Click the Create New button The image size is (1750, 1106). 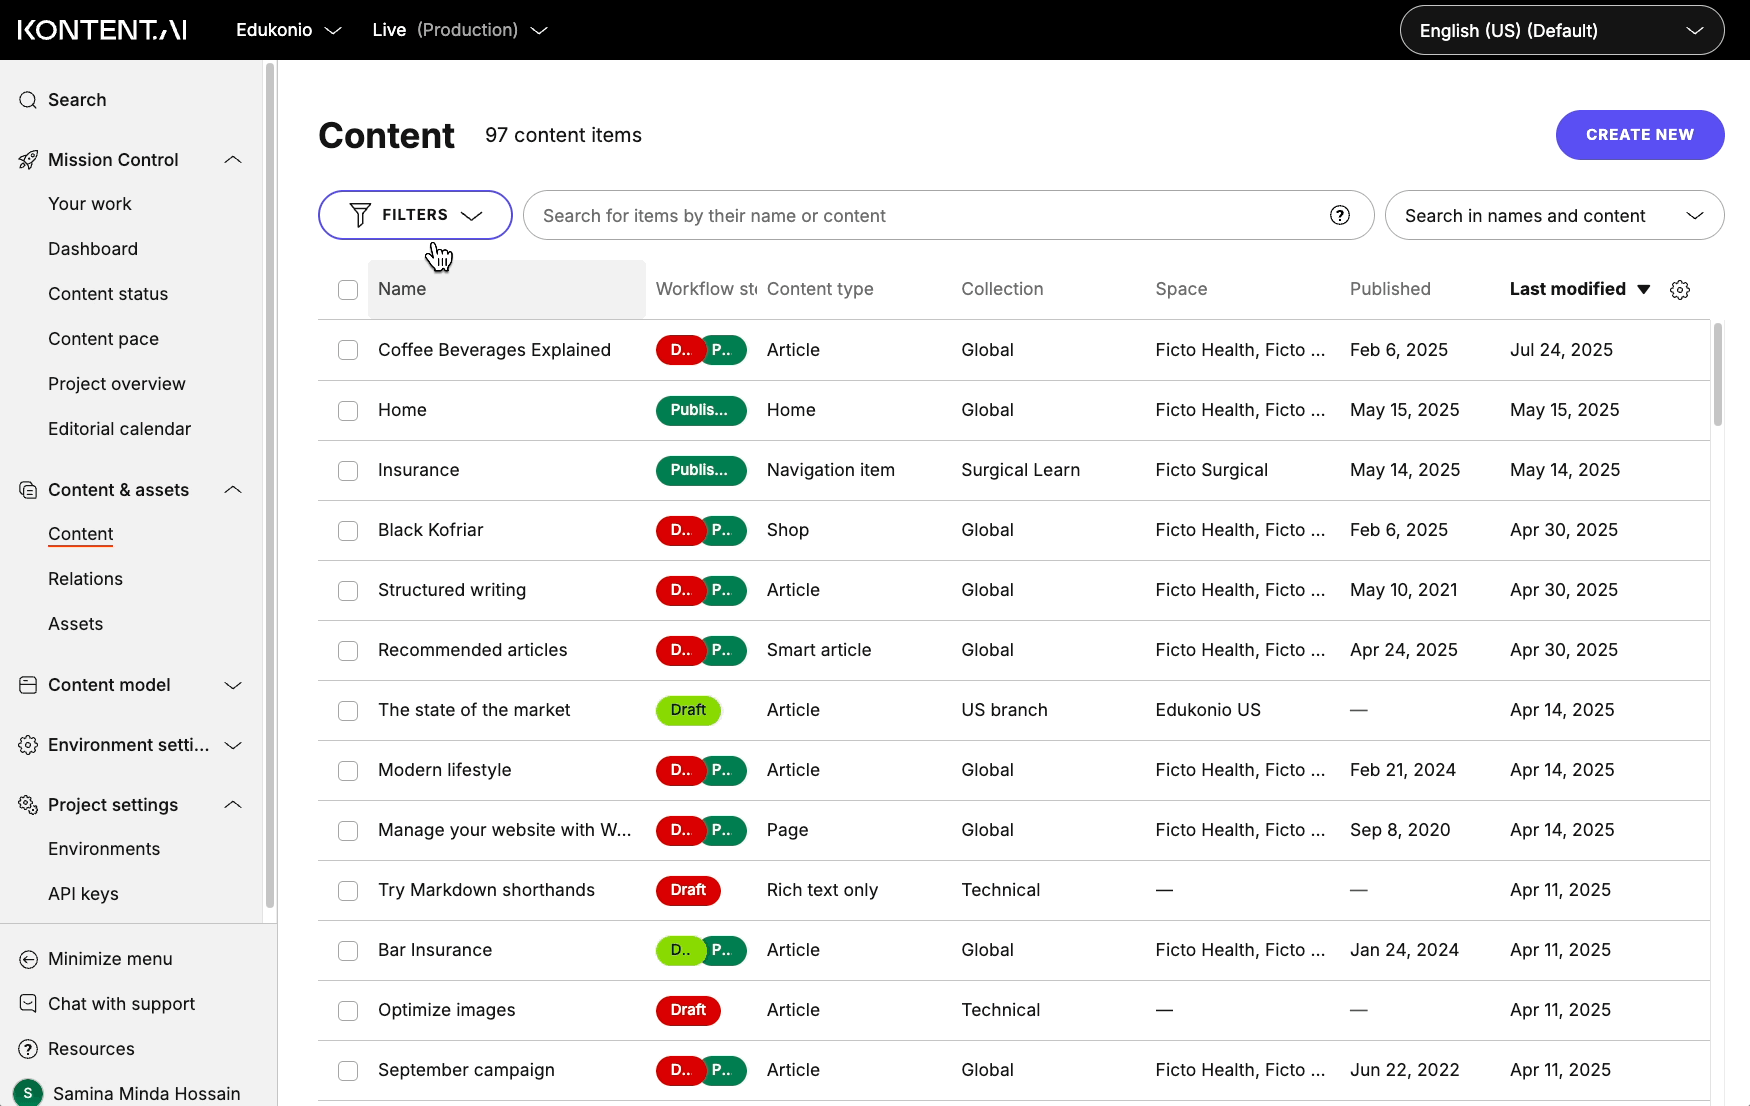coord(1639,134)
